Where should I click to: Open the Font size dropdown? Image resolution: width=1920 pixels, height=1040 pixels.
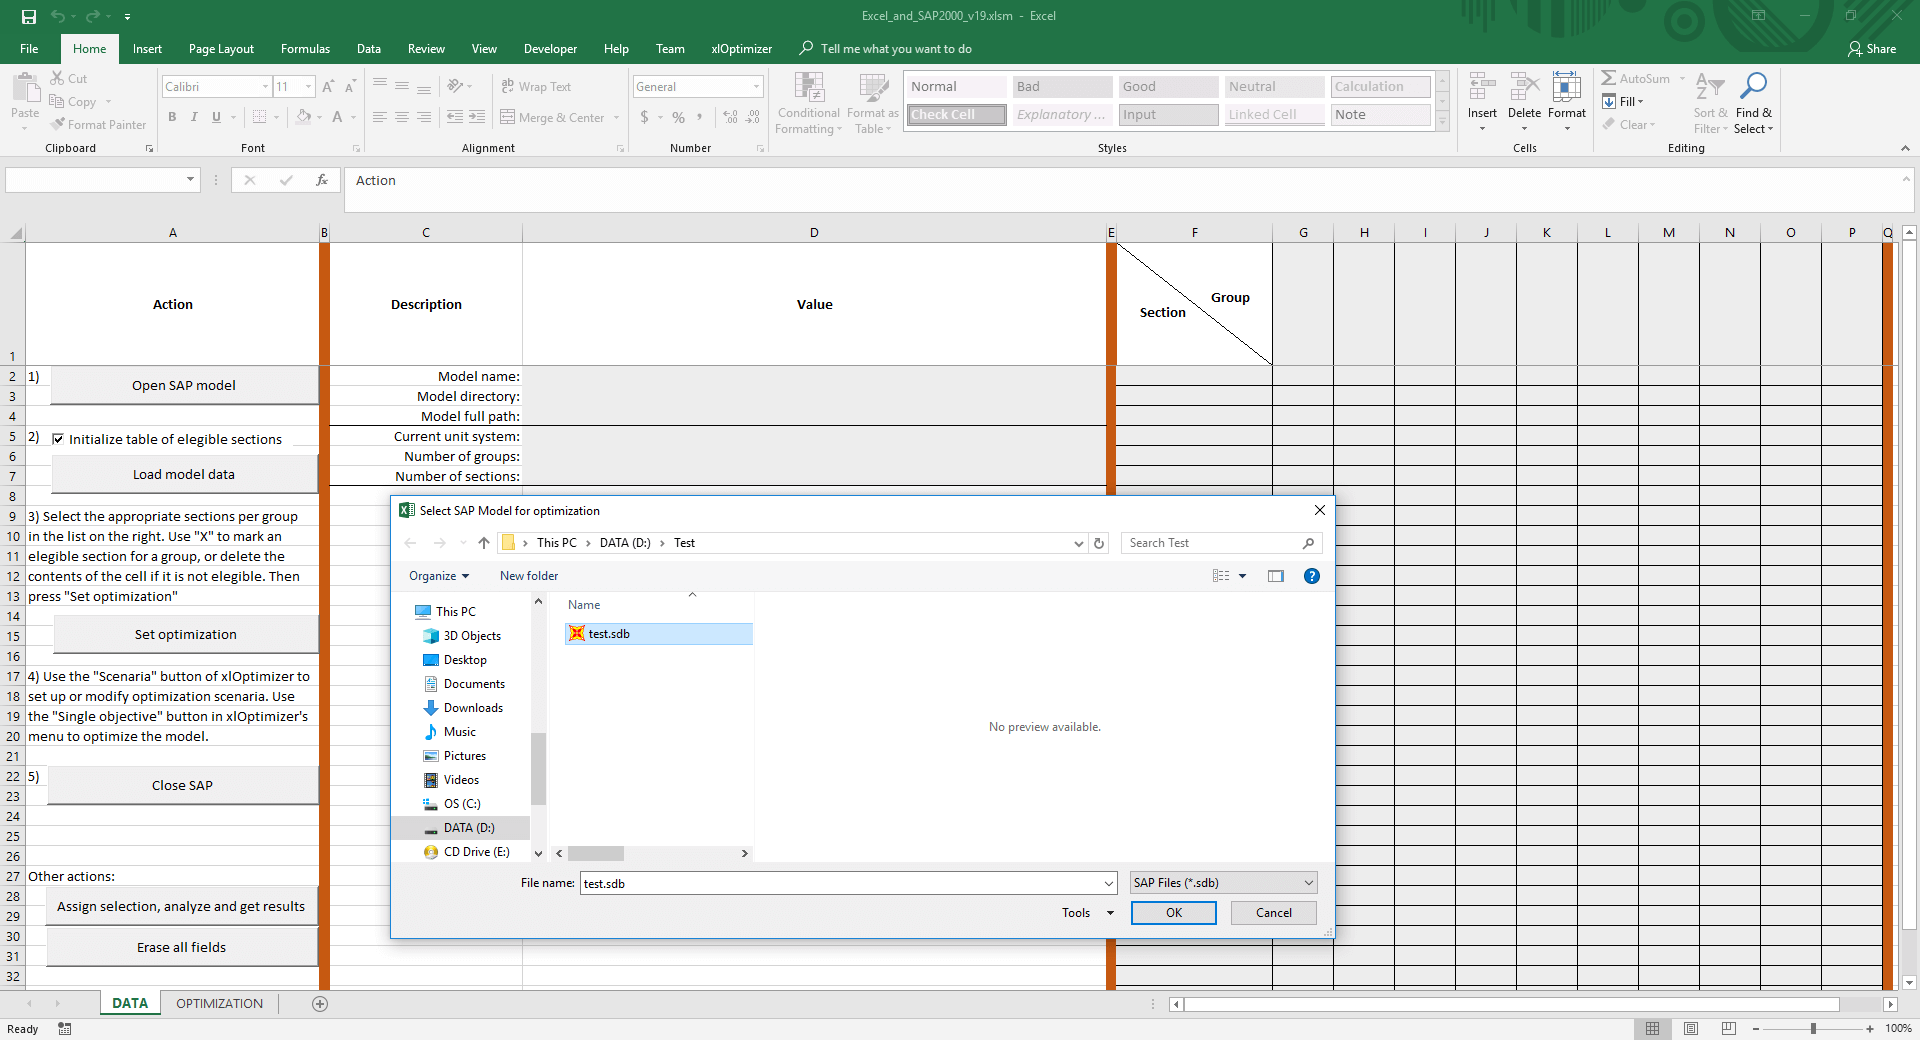(x=309, y=87)
